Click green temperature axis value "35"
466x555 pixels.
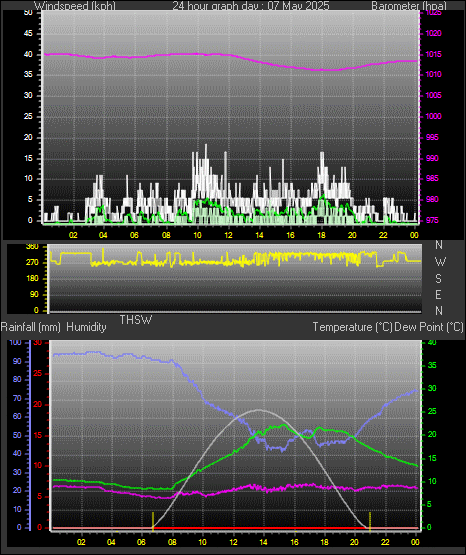click(432, 366)
